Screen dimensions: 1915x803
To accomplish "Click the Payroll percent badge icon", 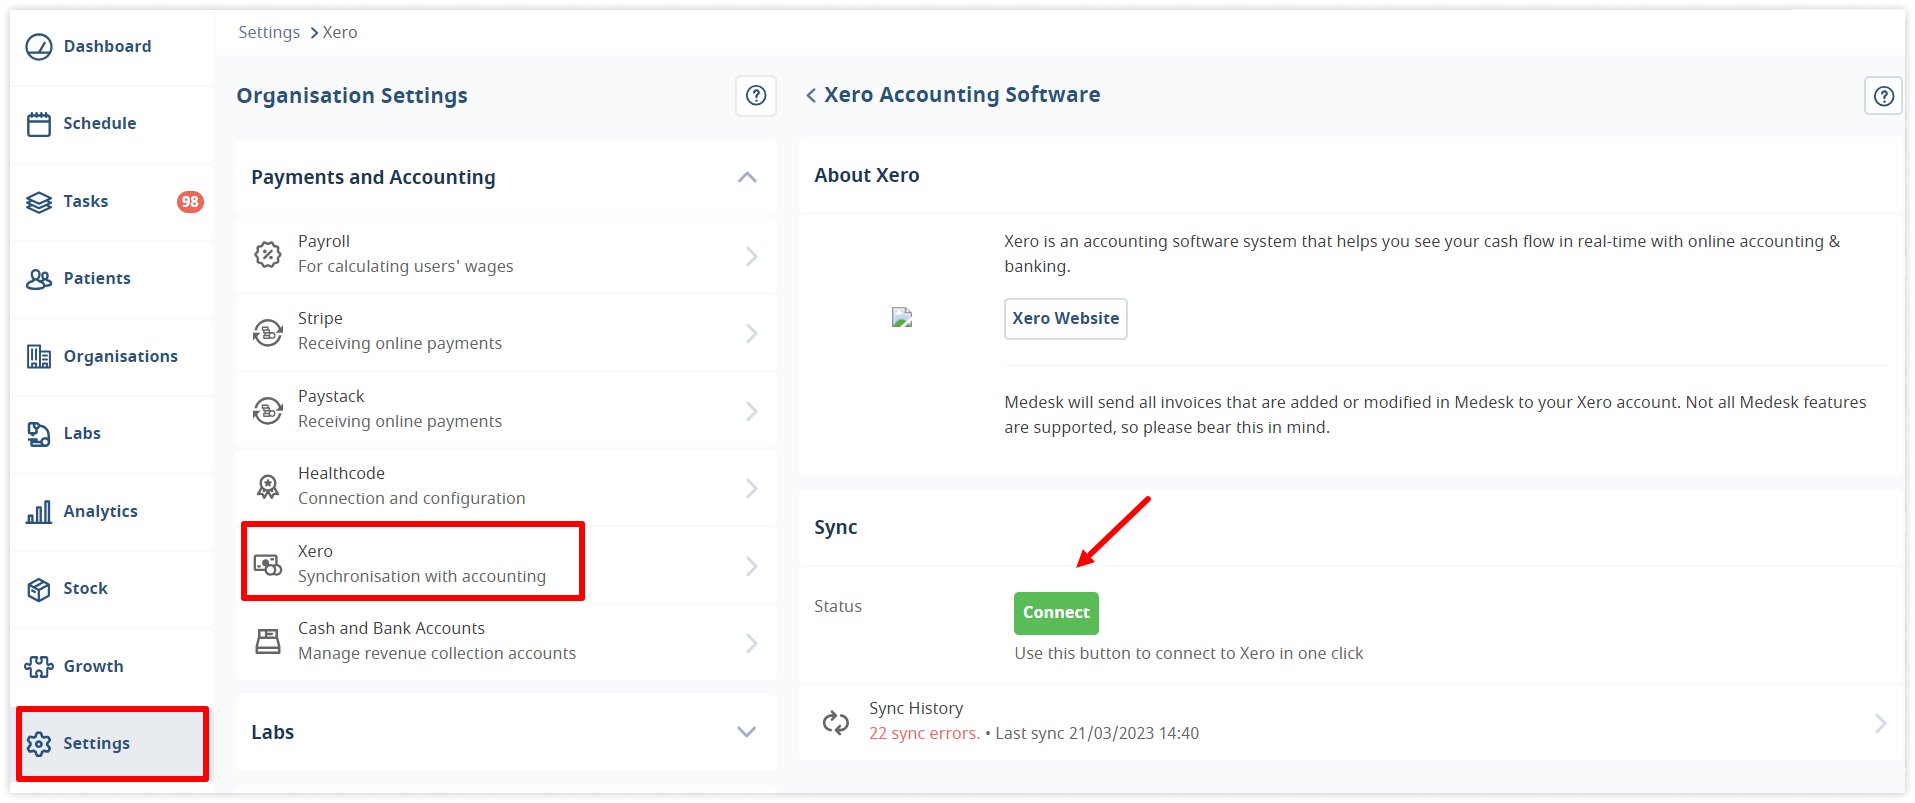I will pyautogui.click(x=267, y=254).
